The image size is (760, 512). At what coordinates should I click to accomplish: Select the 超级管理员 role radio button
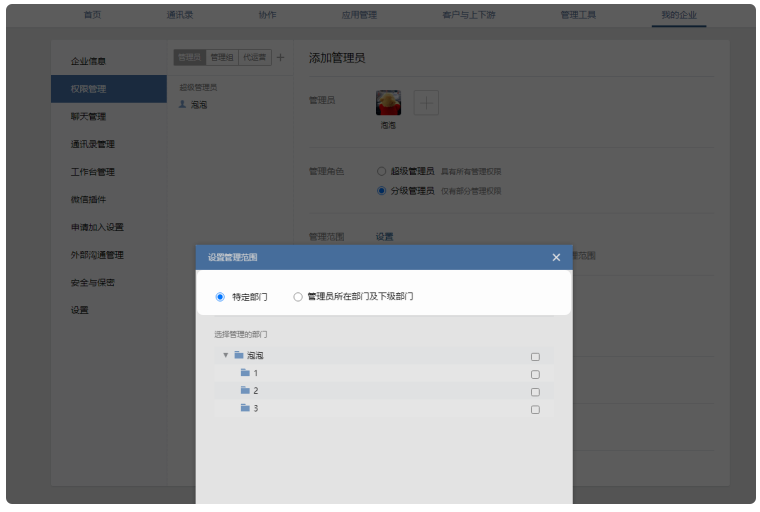[x=381, y=171]
